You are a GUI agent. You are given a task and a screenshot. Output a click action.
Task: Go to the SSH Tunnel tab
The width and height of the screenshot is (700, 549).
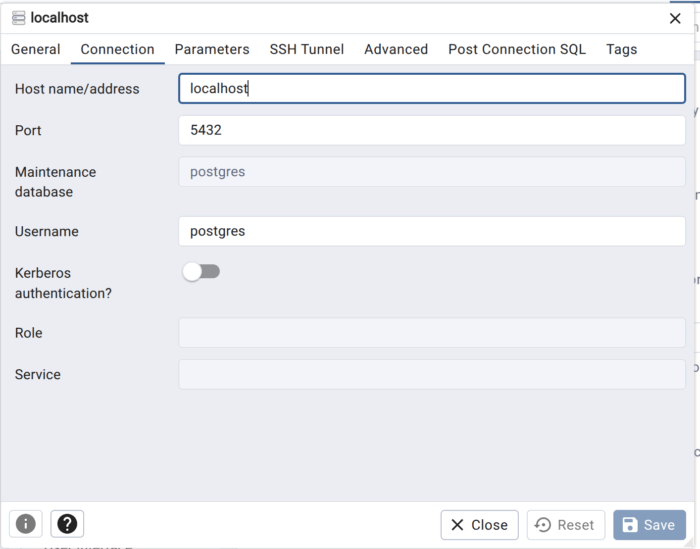pyautogui.click(x=307, y=49)
